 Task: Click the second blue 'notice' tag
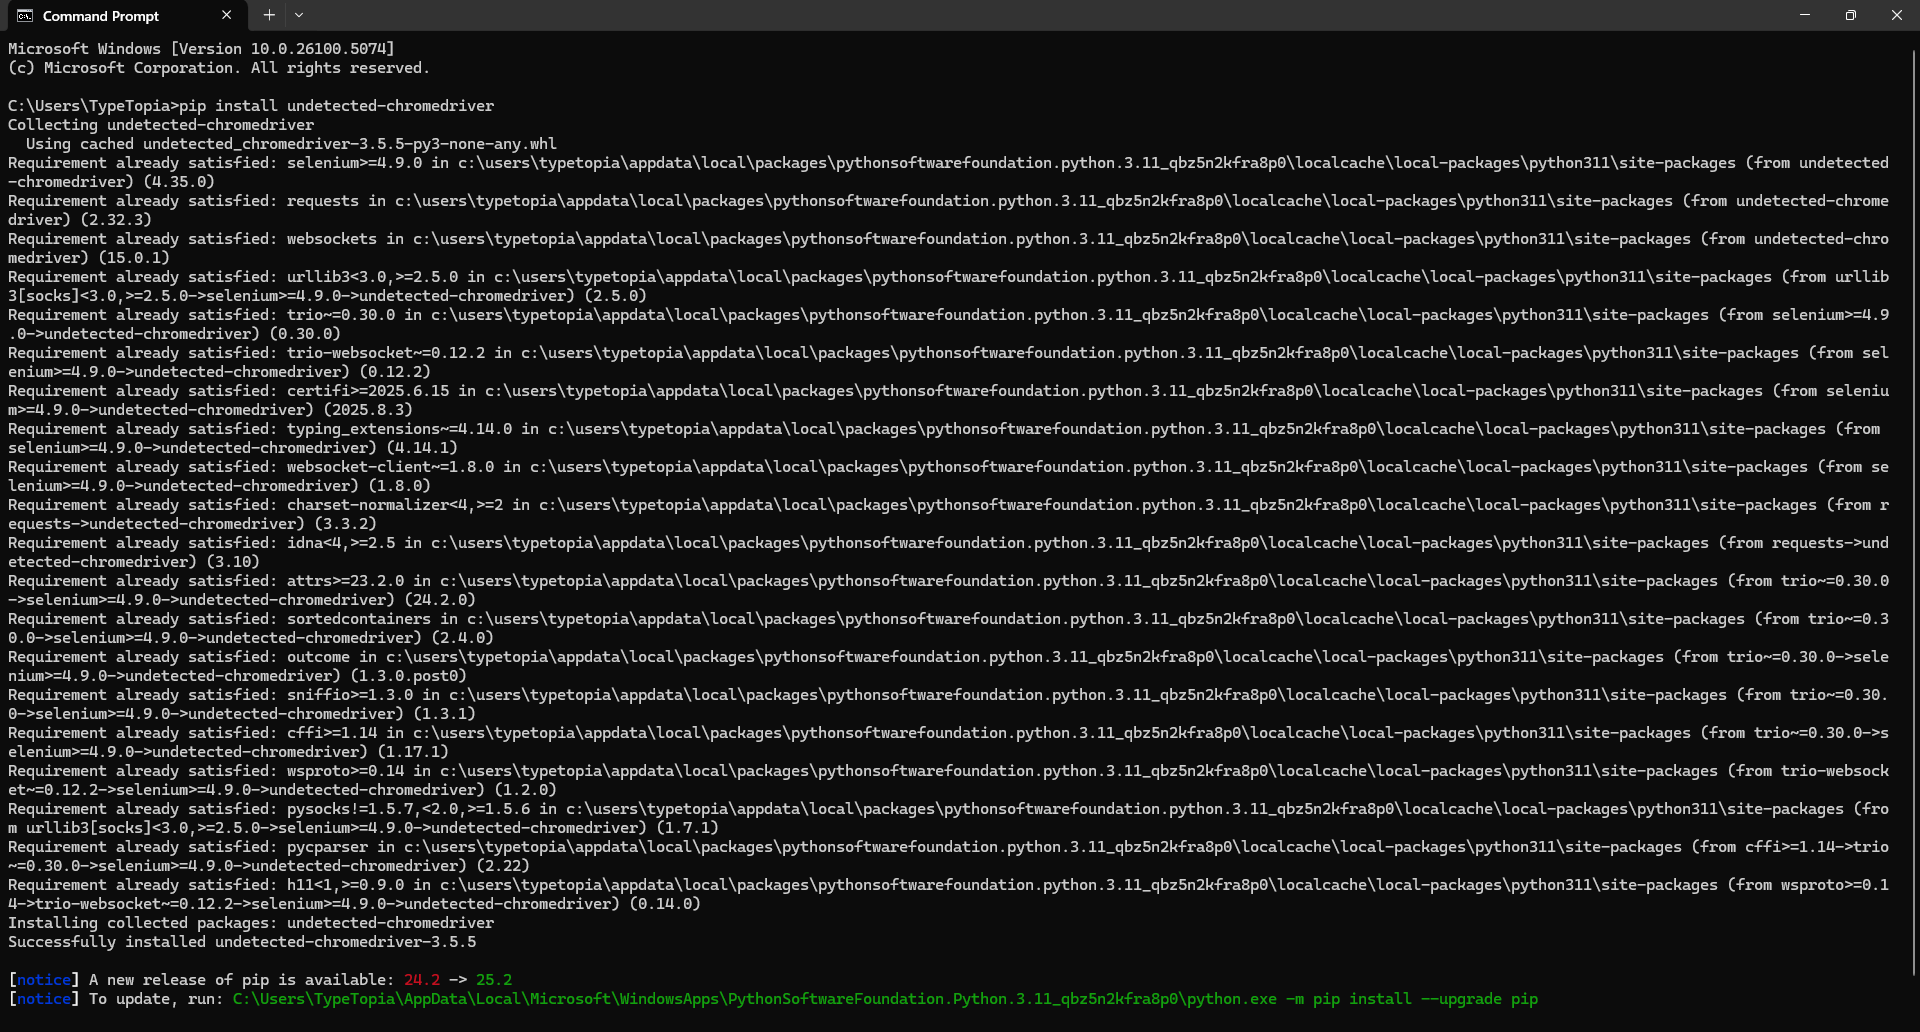(x=44, y=999)
